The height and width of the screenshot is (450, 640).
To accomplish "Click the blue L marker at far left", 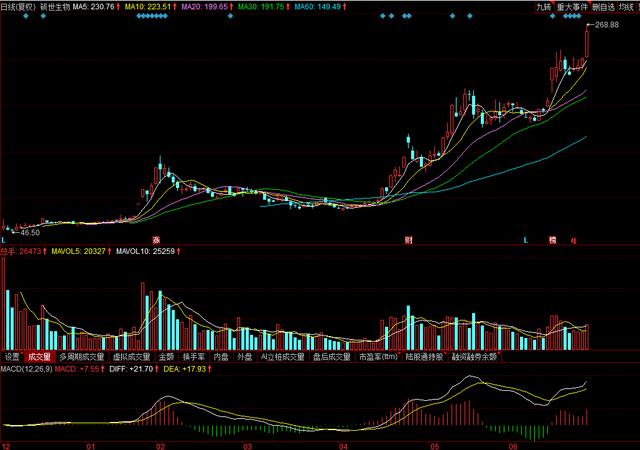I will pyautogui.click(x=4, y=241).
